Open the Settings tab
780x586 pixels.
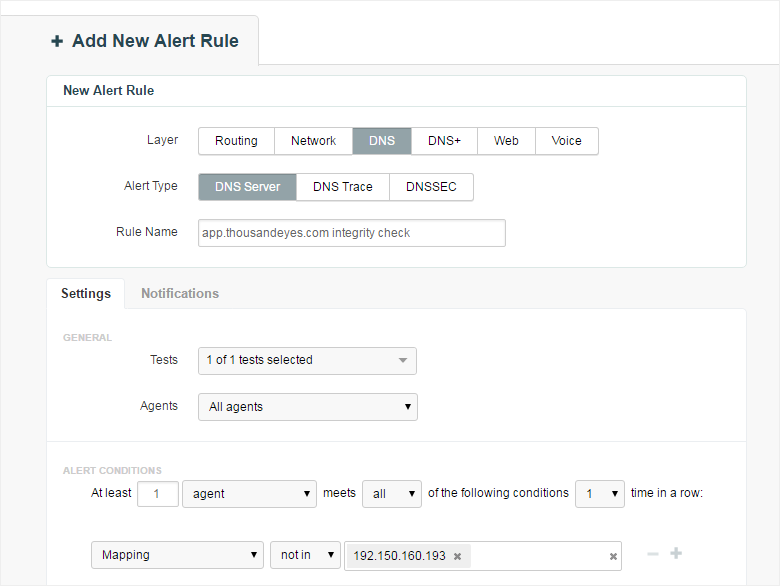click(86, 294)
